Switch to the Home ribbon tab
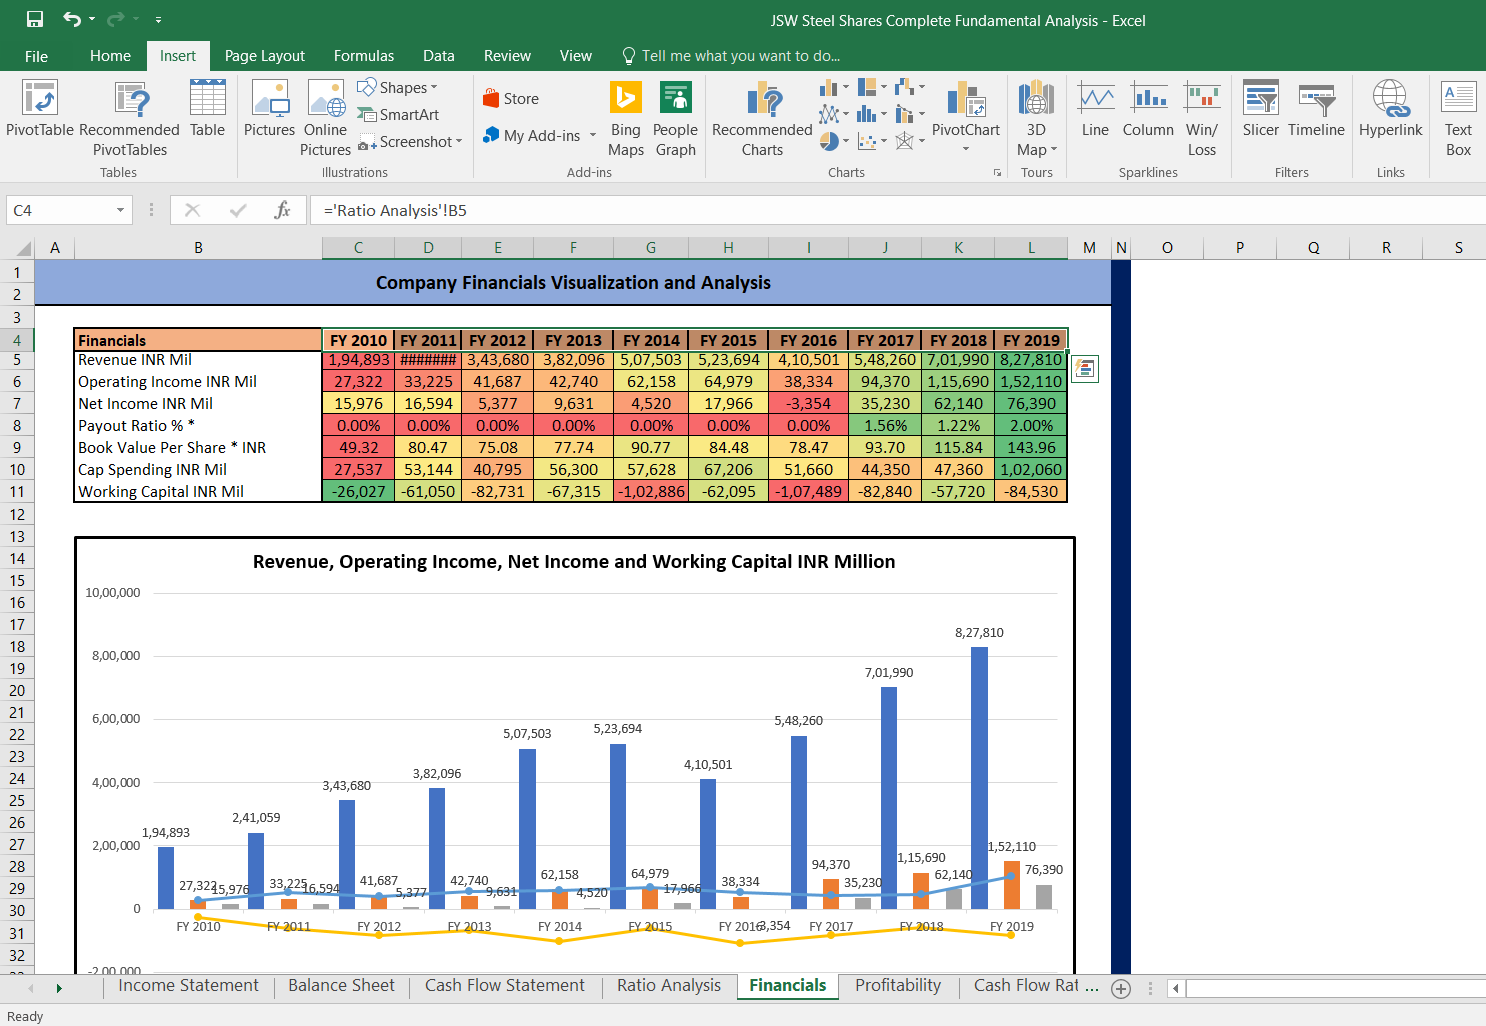This screenshot has height=1026, width=1486. pyautogui.click(x=110, y=56)
